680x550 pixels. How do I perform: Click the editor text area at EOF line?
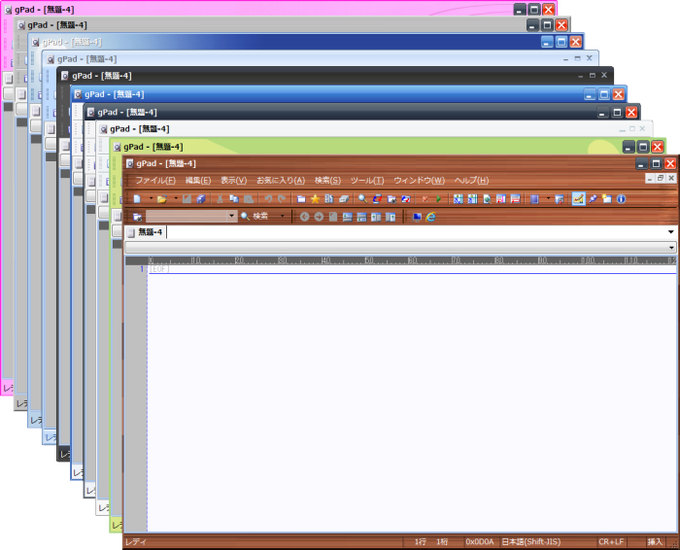pyautogui.click(x=412, y=269)
